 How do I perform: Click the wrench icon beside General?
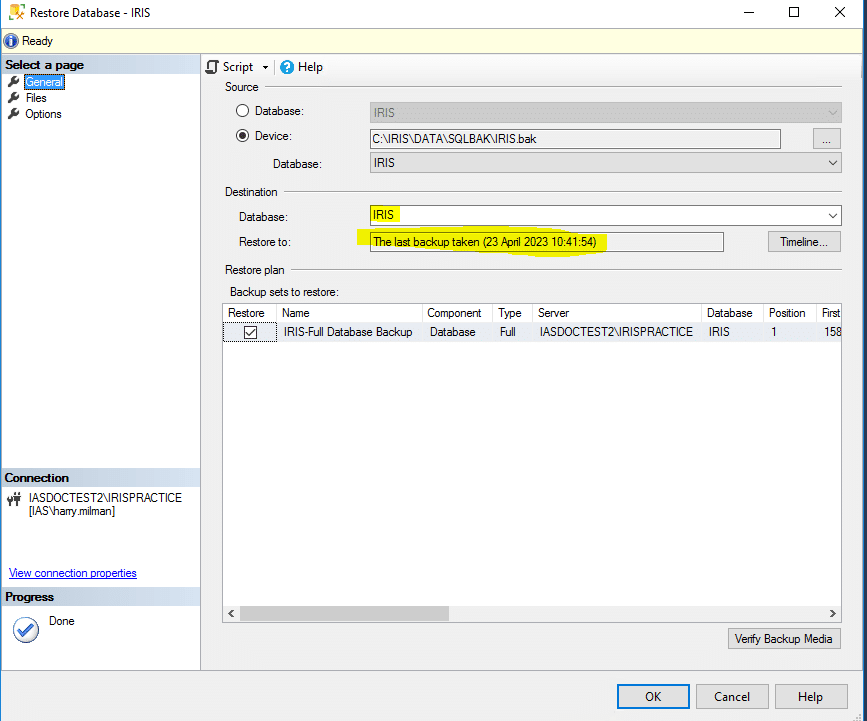14,82
